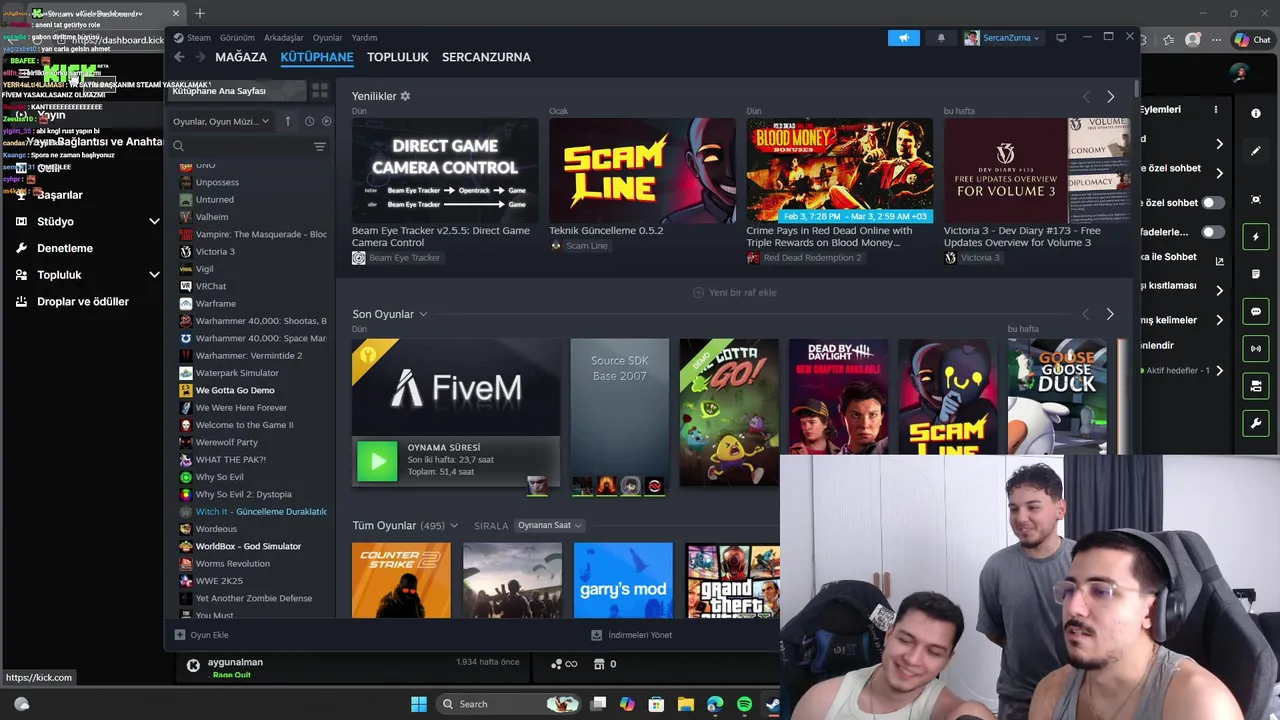Select Warframe in the game list
This screenshot has height=720, width=1280.
point(216,304)
